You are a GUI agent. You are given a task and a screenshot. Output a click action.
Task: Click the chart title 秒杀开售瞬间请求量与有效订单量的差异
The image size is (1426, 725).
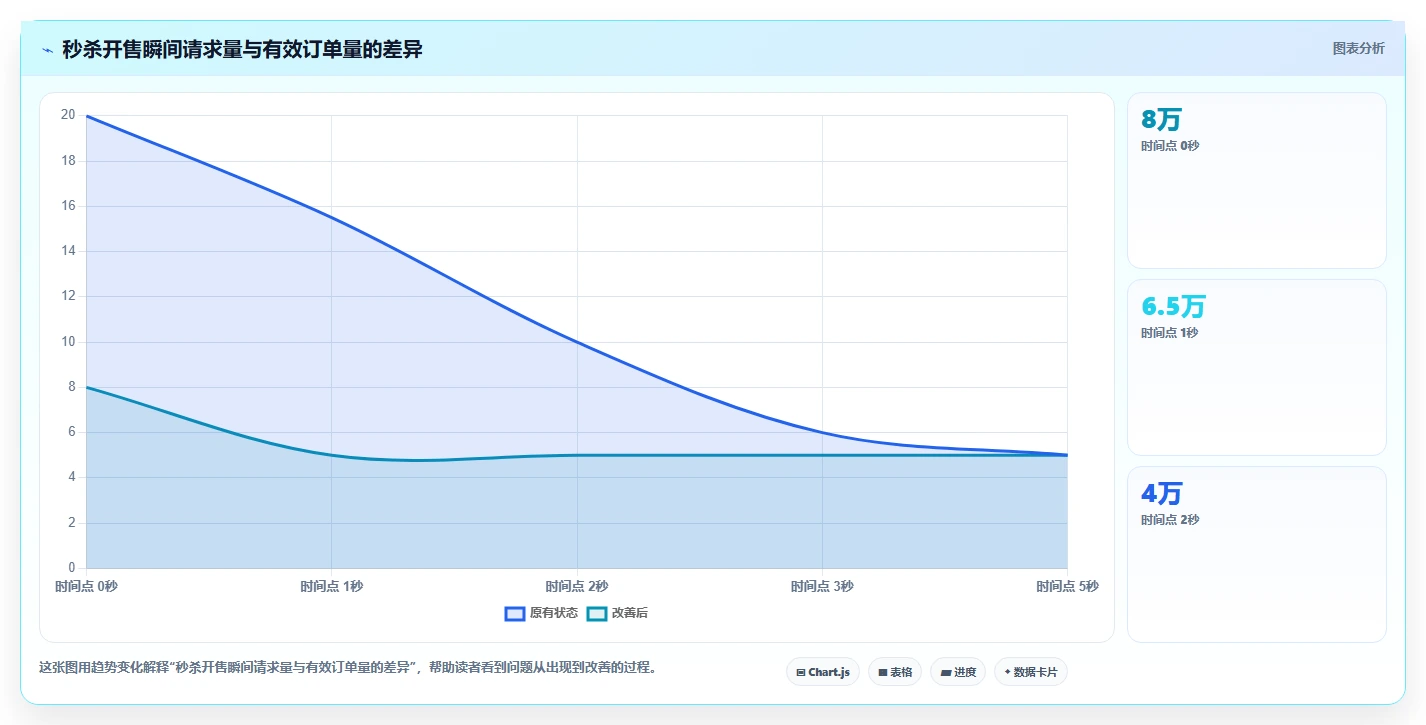(x=242, y=49)
